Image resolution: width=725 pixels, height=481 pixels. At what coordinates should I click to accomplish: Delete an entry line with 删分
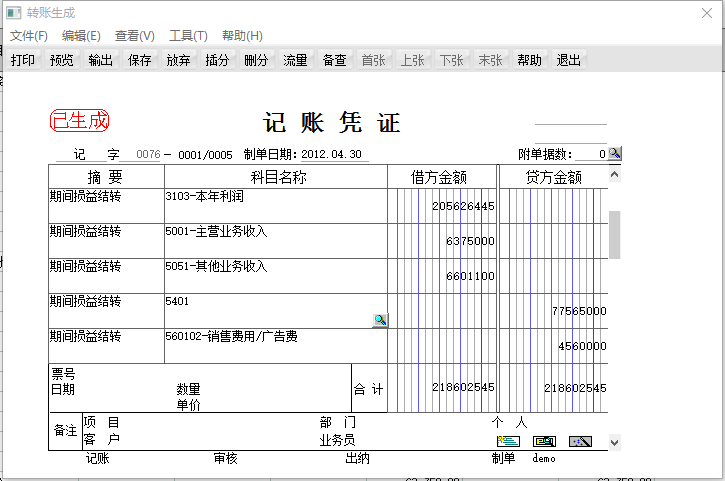point(256,60)
